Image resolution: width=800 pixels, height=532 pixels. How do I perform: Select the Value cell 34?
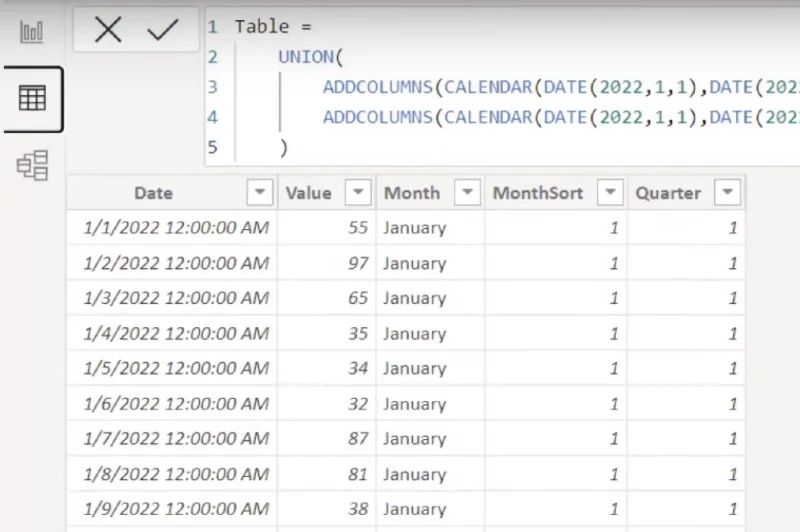[x=327, y=368]
